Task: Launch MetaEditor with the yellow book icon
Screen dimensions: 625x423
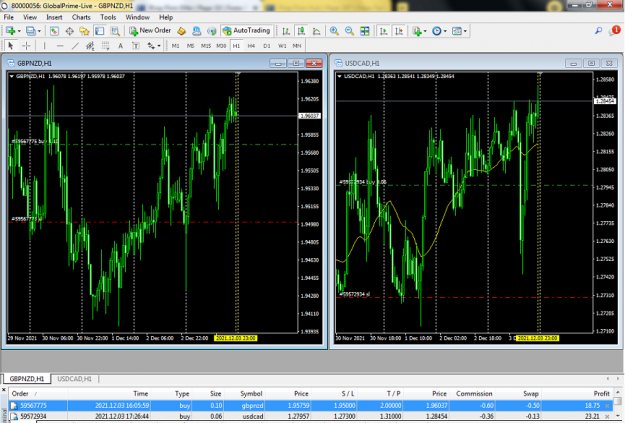Action: pos(181,31)
